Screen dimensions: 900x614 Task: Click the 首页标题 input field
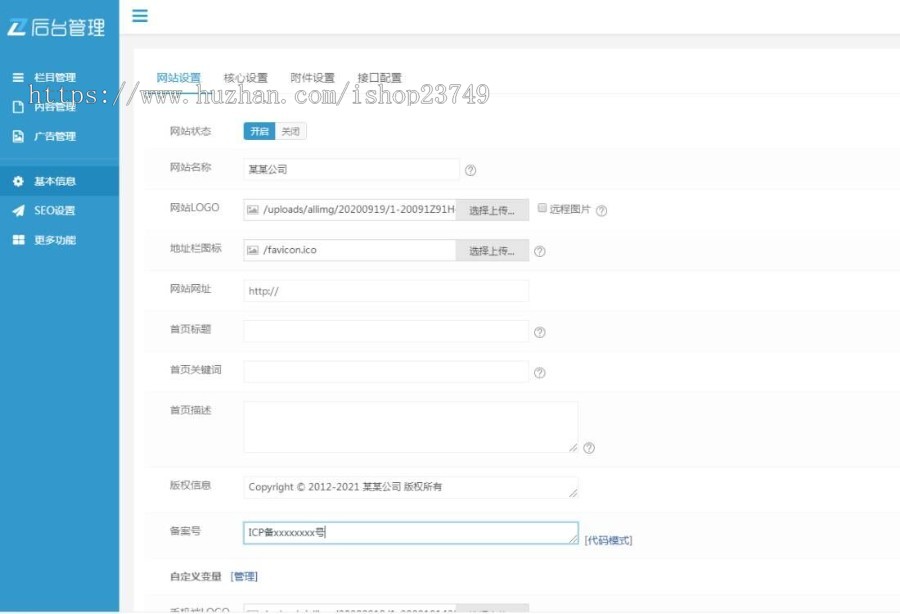(386, 331)
